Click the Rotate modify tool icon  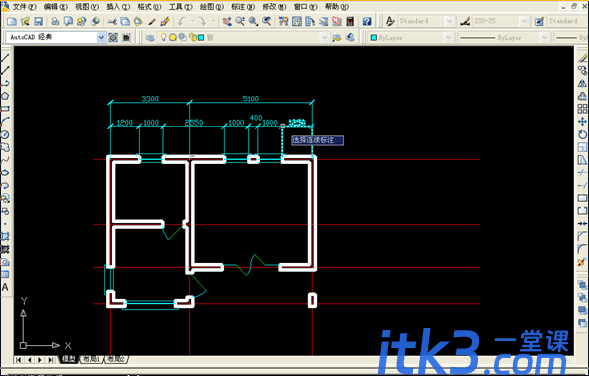pyautogui.click(x=582, y=134)
